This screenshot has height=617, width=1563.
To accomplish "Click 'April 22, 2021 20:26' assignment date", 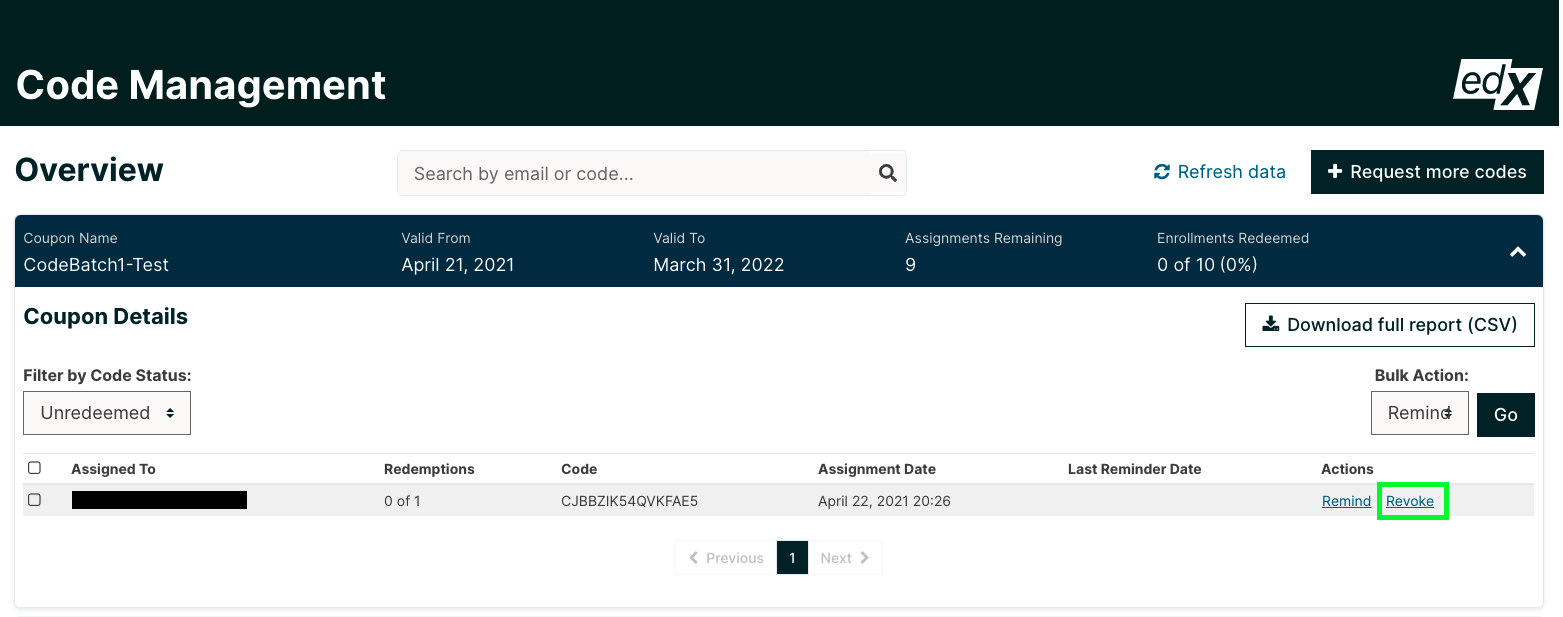I will (x=883, y=501).
